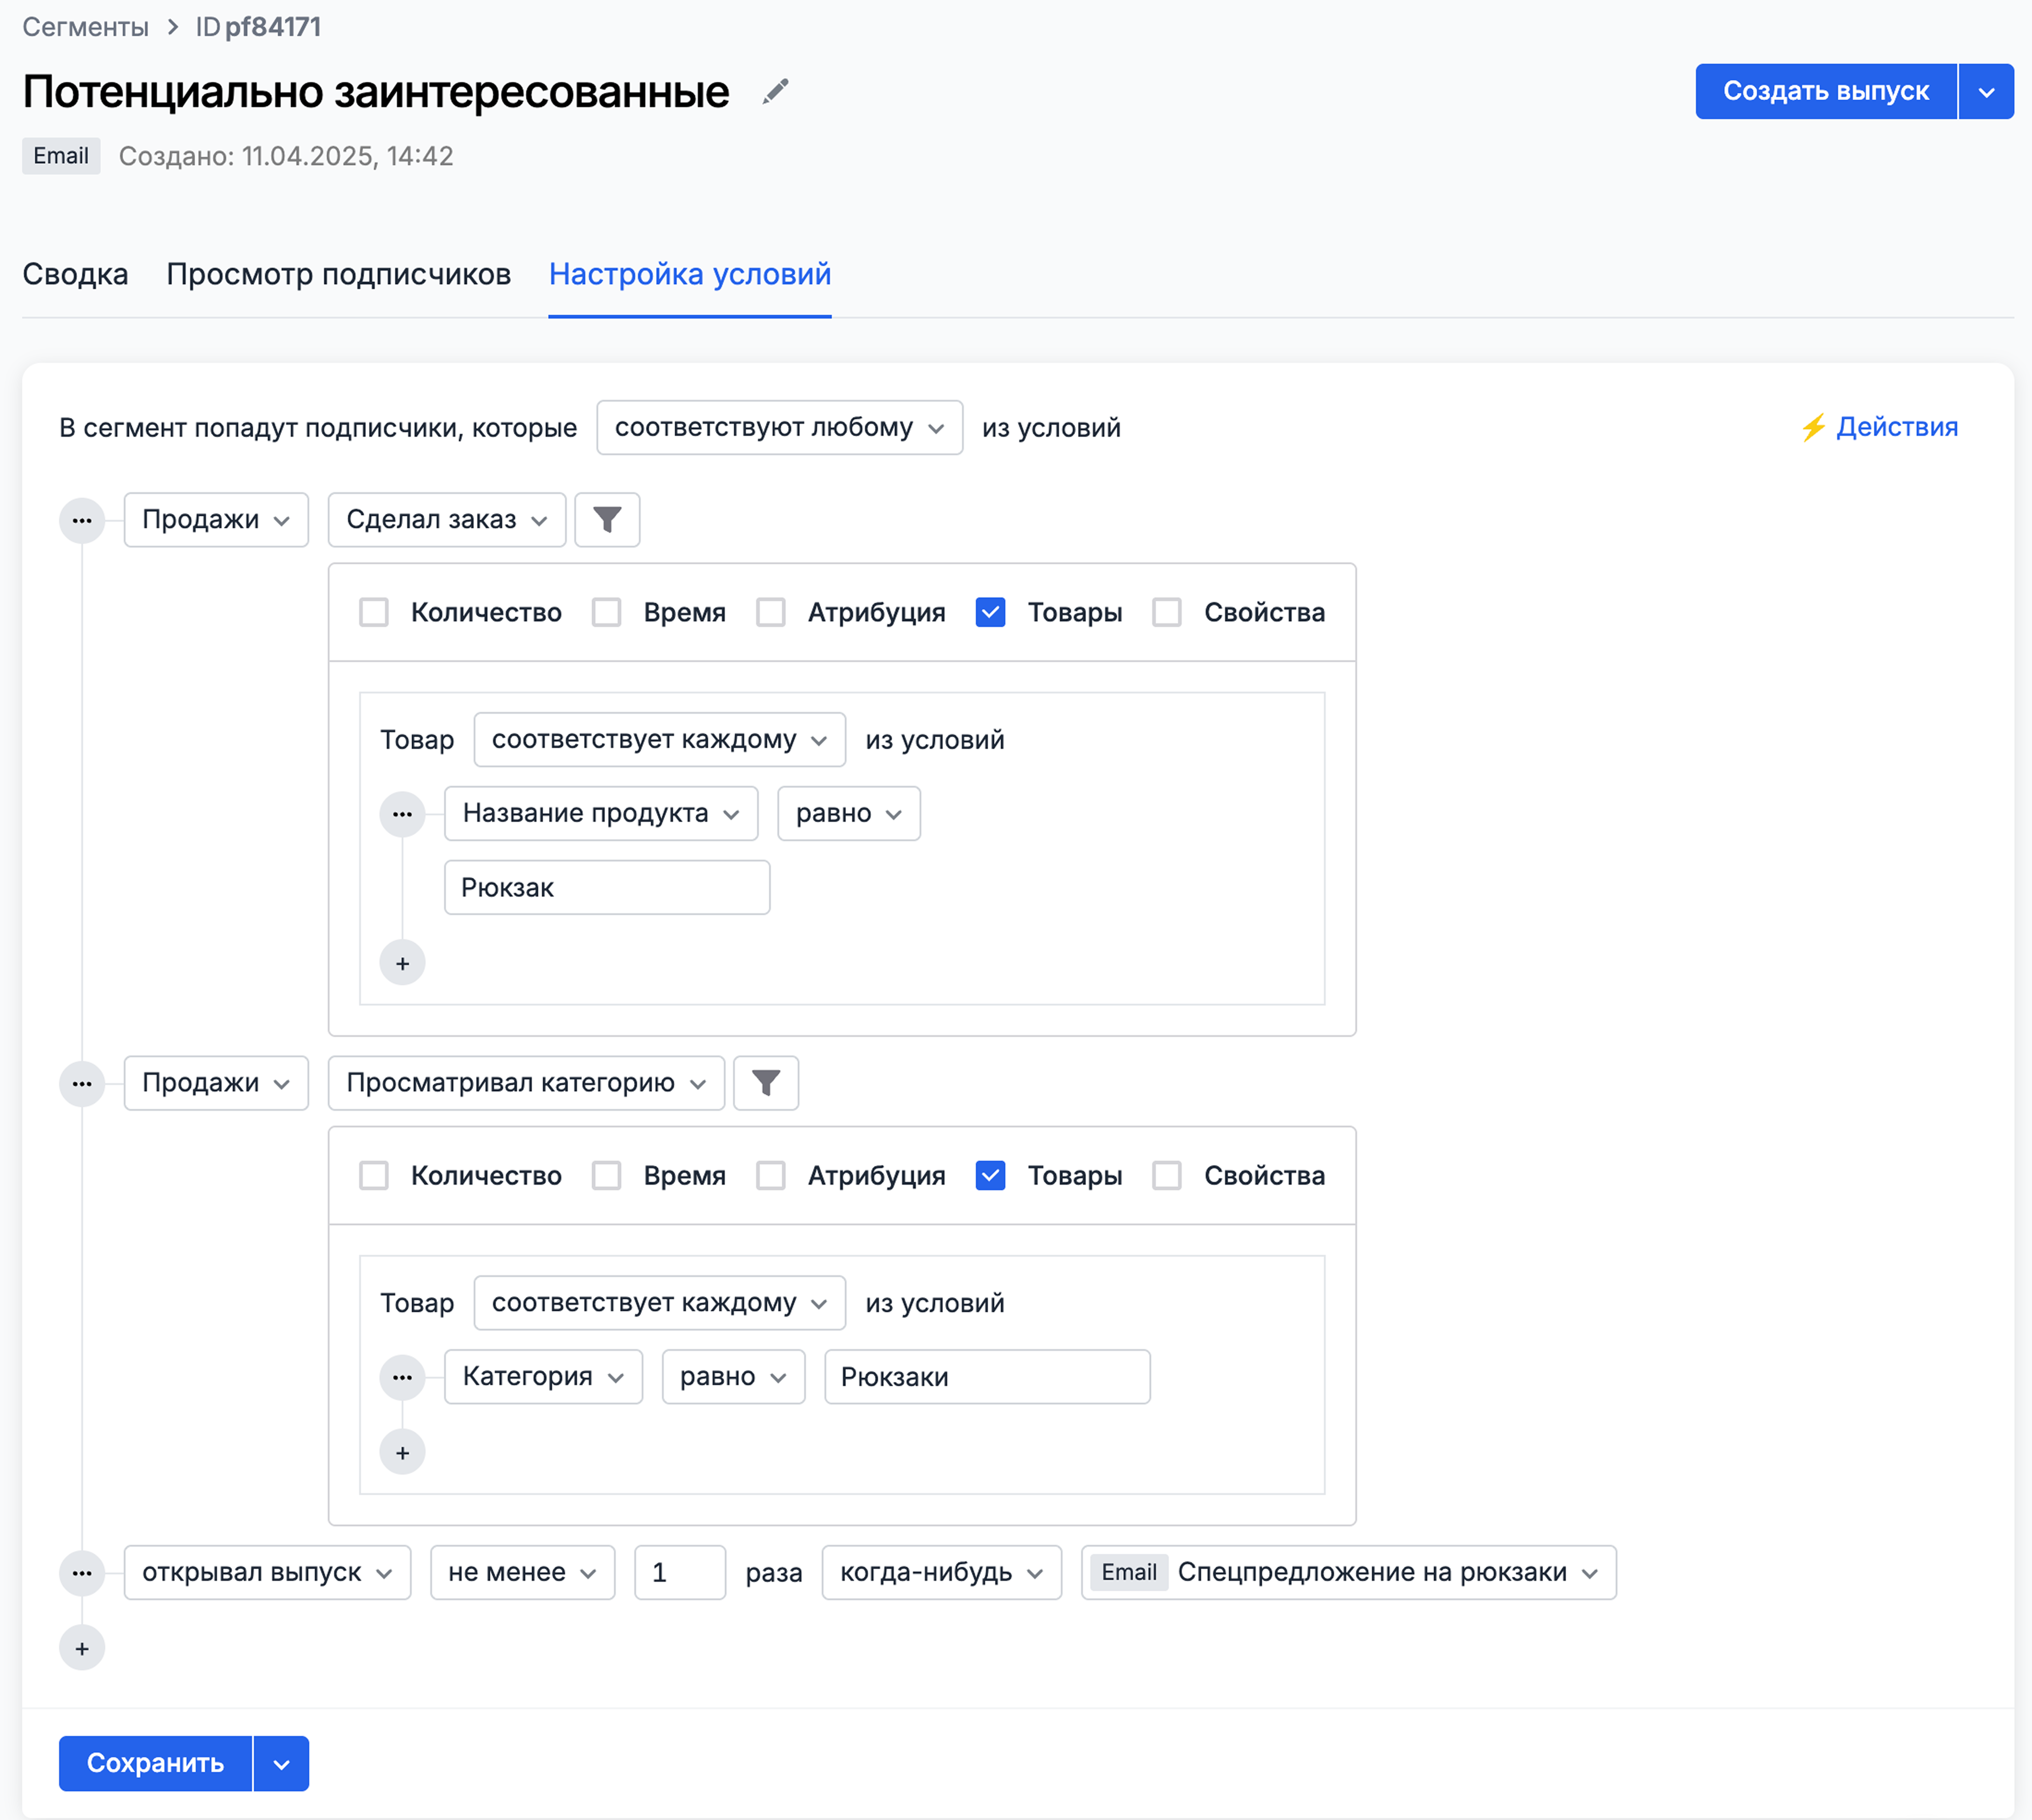This screenshot has width=2032, height=1820.
Task: Click three-dots menu beside открывал выпуск
Action: pos(82,1573)
